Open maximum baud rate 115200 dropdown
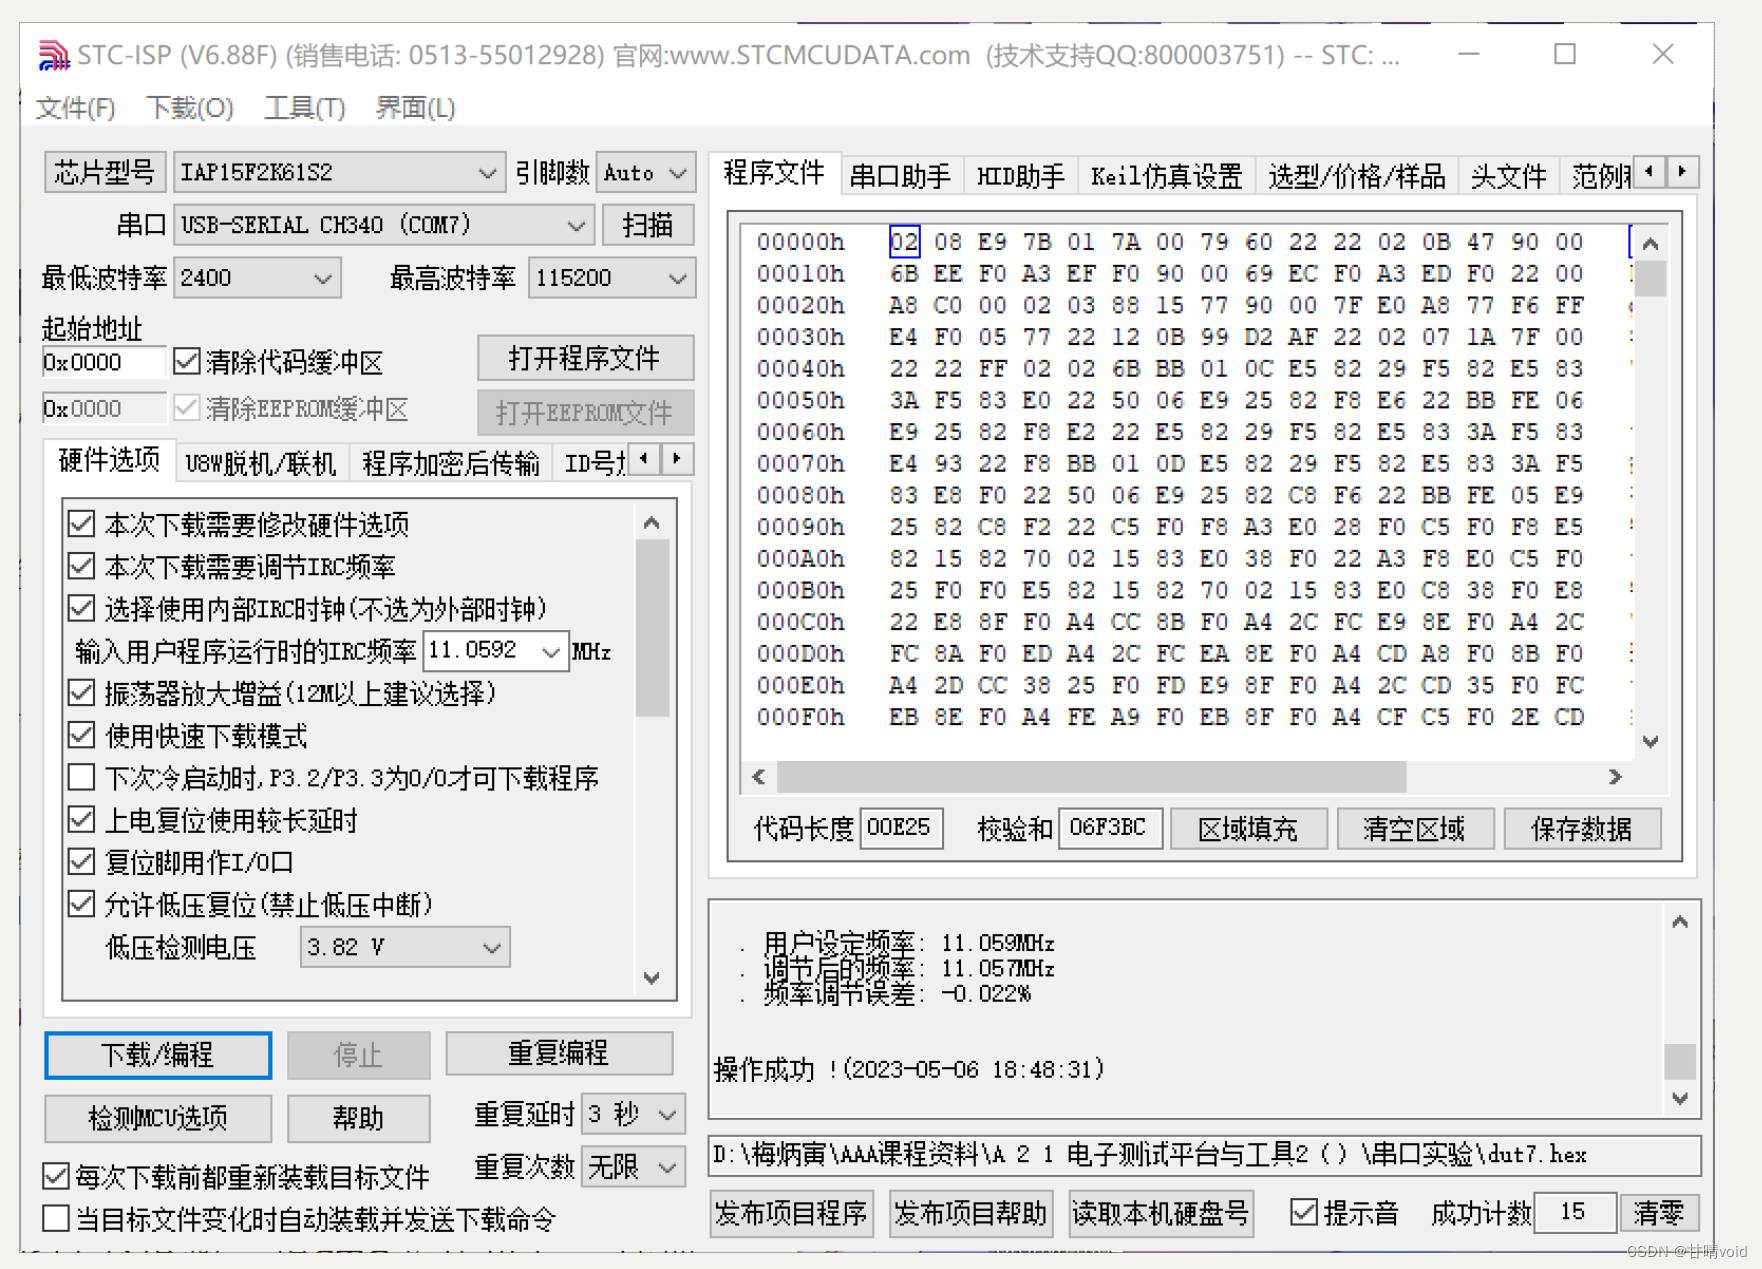Viewport: 1762px width, 1269px height. tap(611, 278)
